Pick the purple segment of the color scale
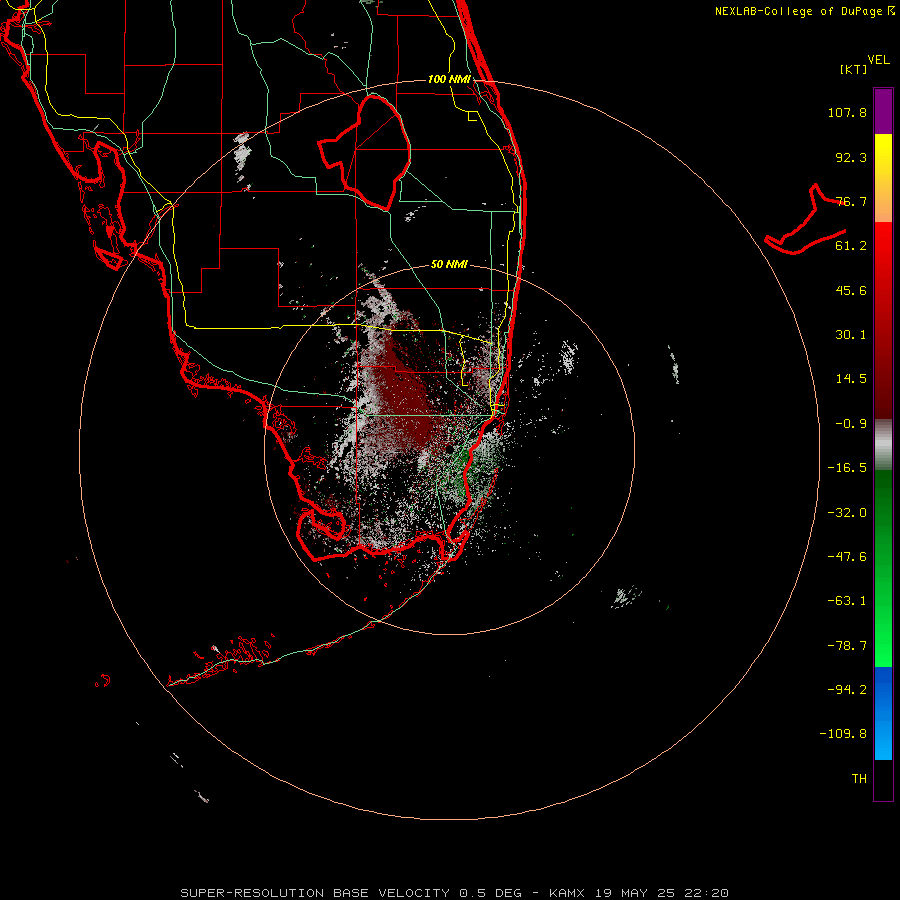 coord(883,111)
